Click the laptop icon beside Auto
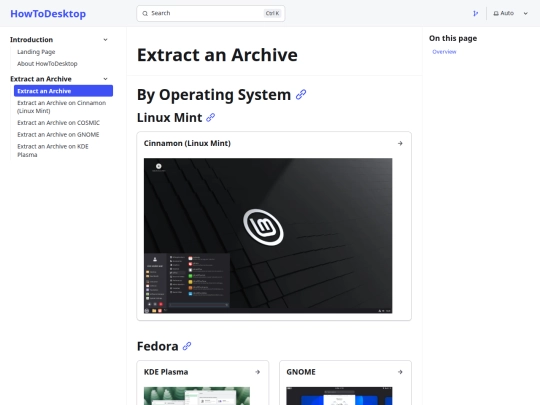 [x=496, y=13]
